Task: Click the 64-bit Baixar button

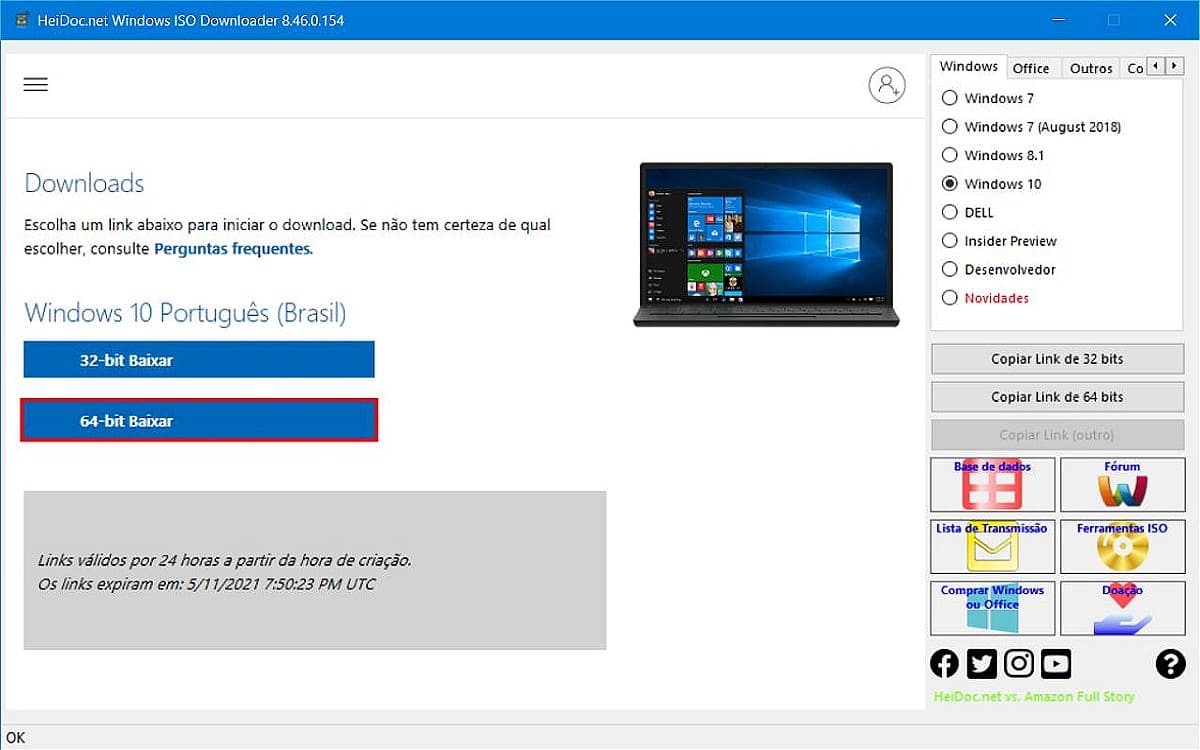Action: coord(199,421)
